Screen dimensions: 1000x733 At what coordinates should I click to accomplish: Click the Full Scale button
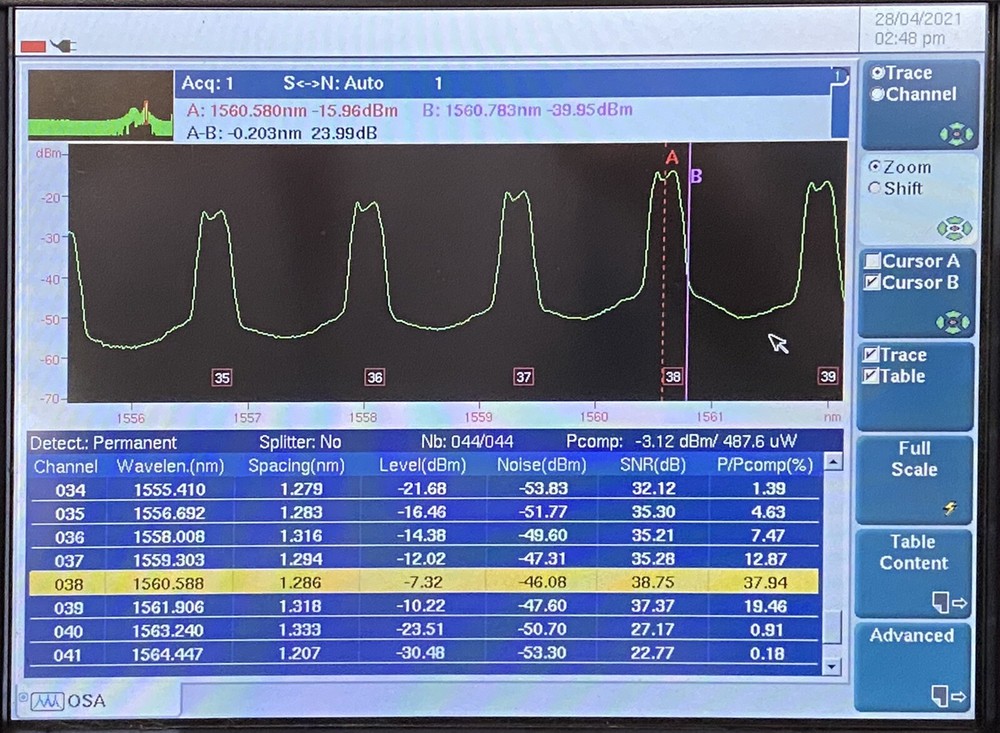[914, 479]
